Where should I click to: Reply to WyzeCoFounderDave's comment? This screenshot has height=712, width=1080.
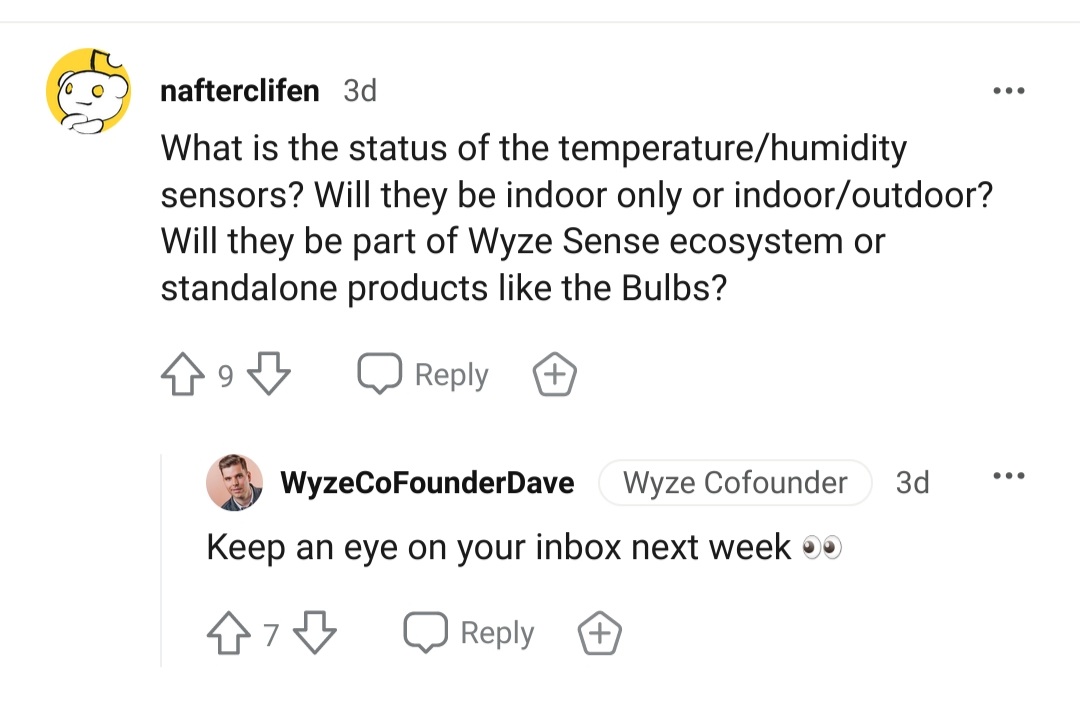[x=471, y=633]
